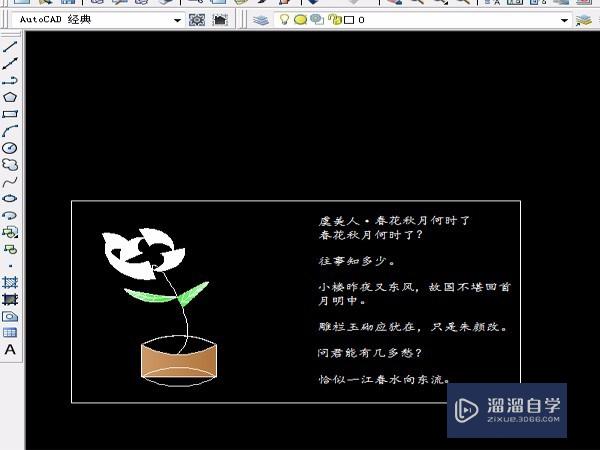Select text line 小楼昨夜又东风,故国不堪回首
600x450 pixels.
[x=414, y=287]
